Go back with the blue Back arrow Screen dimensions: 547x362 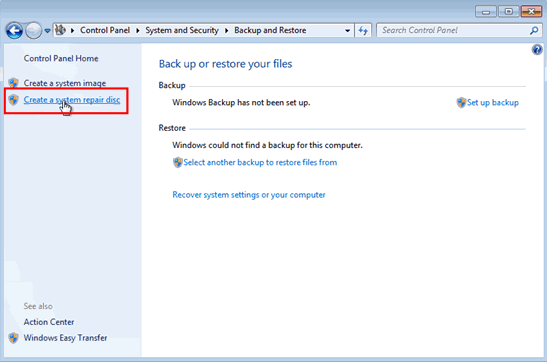tap(14, 31)
